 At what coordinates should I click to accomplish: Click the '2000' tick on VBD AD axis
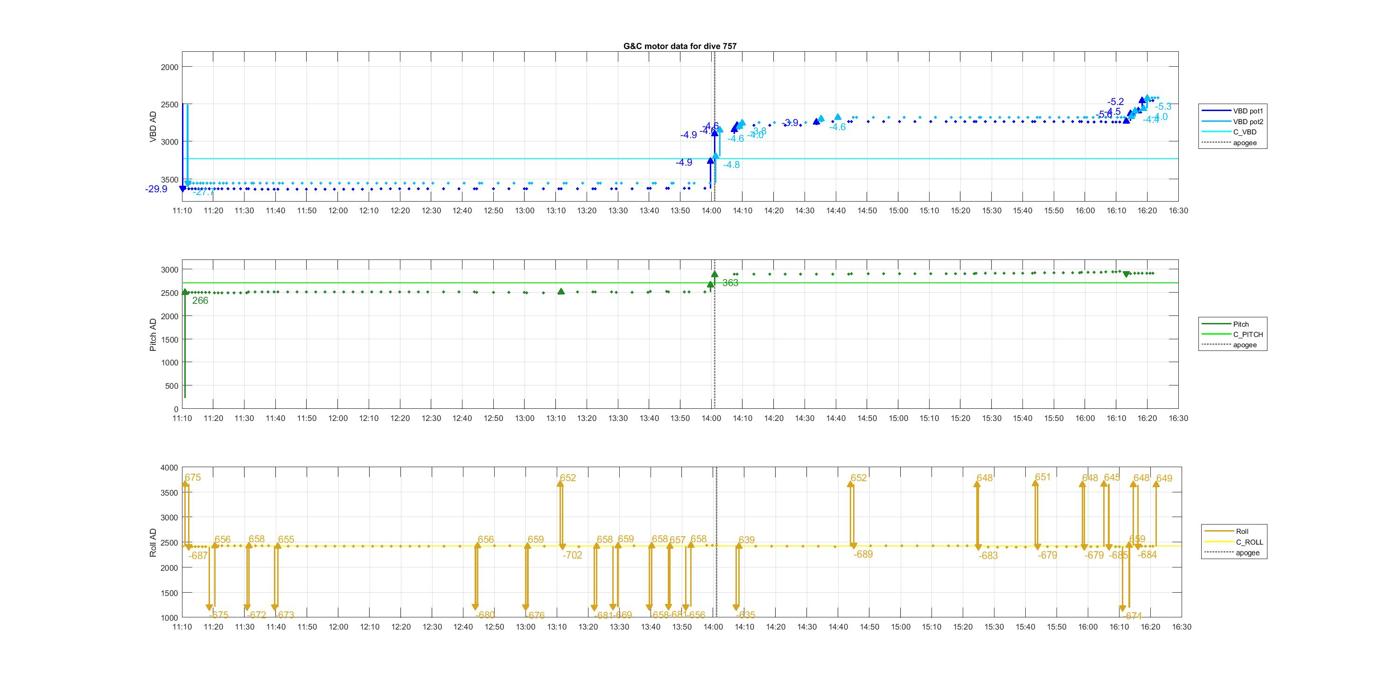(x=168, y=67)
